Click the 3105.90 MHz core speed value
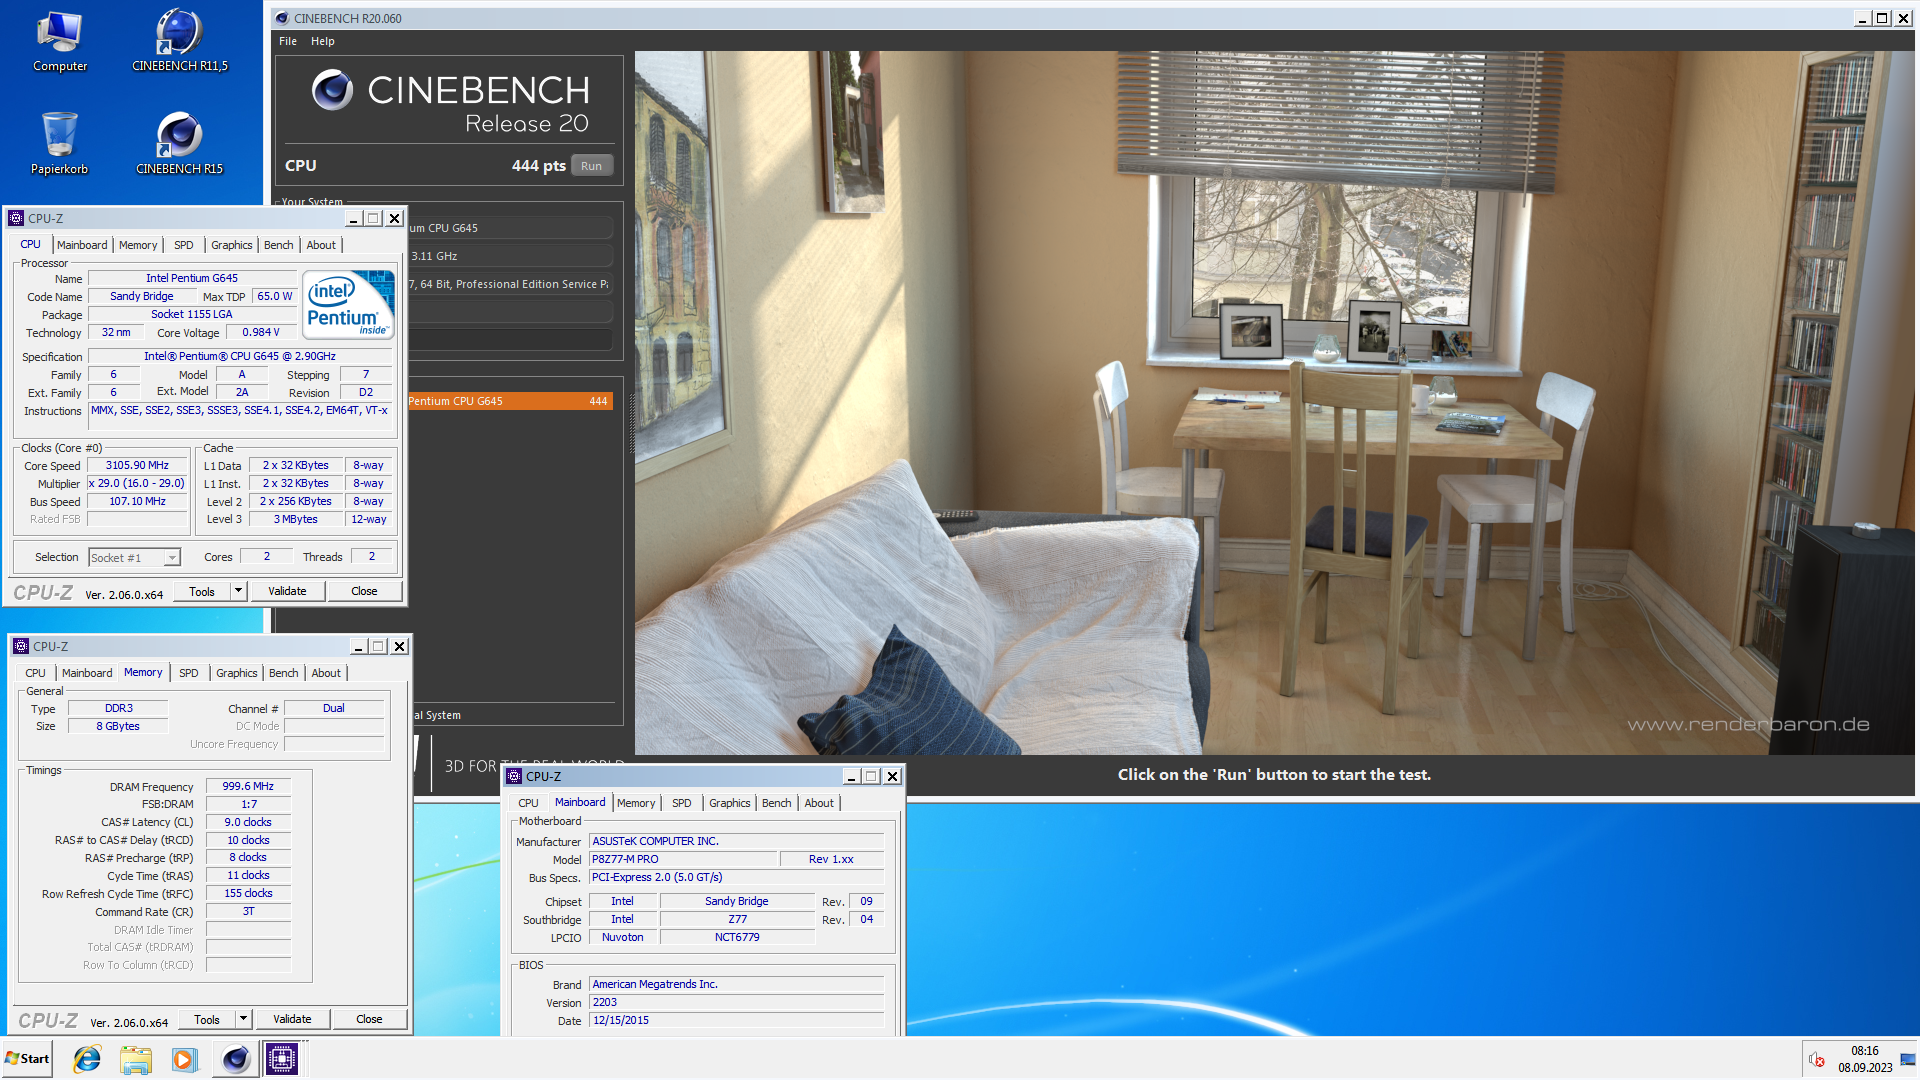 [137, 465]
